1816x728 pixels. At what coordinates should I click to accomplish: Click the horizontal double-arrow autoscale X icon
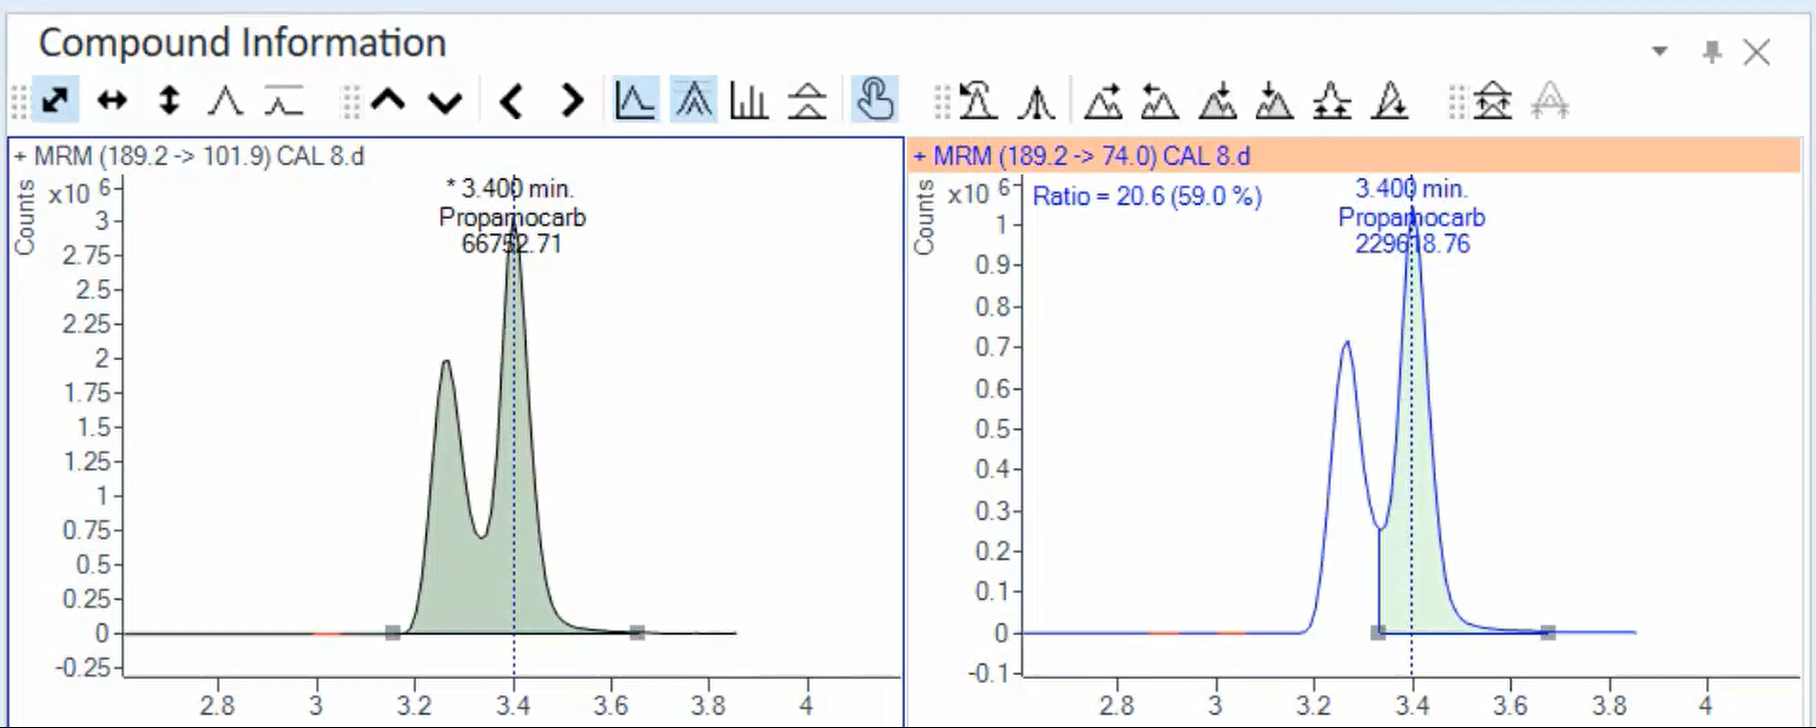(x=112, y=100)
